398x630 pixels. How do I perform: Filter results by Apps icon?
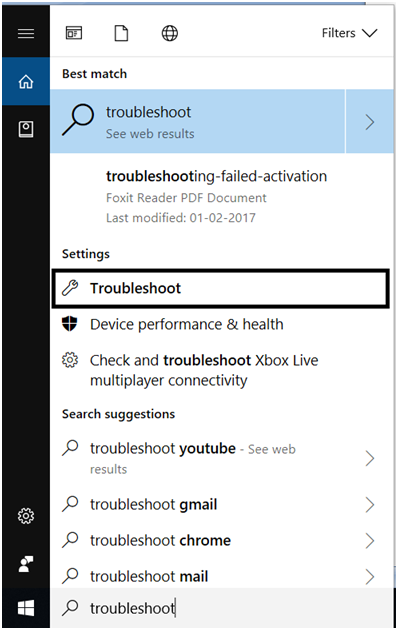pos(74,33)
